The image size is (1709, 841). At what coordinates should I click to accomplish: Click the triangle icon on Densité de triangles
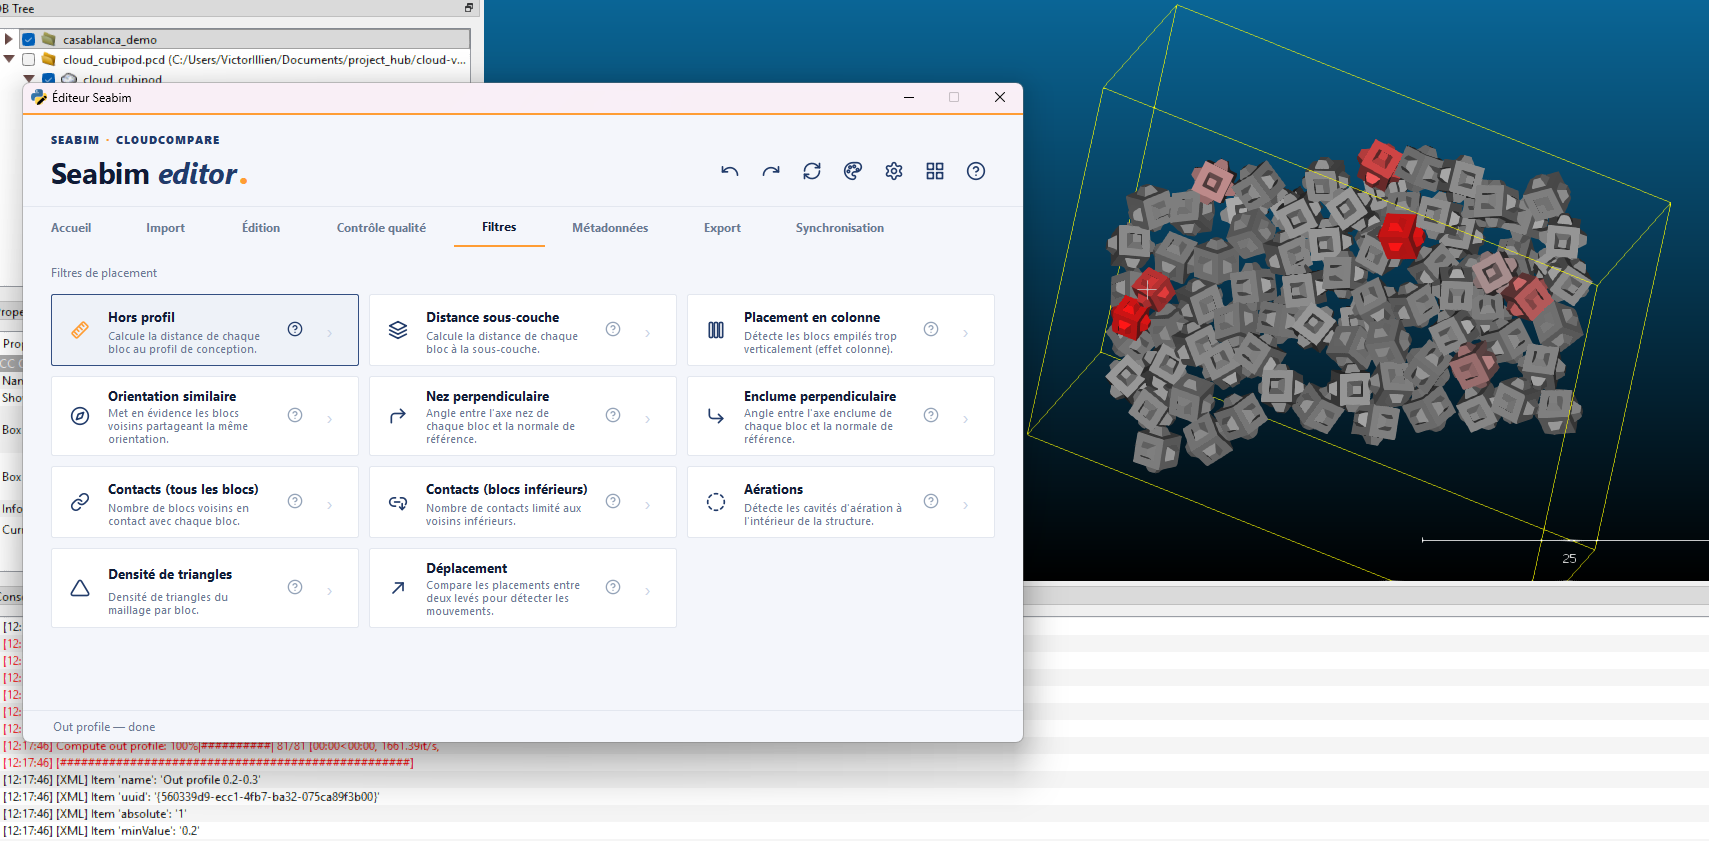click(x=80, y=588)
